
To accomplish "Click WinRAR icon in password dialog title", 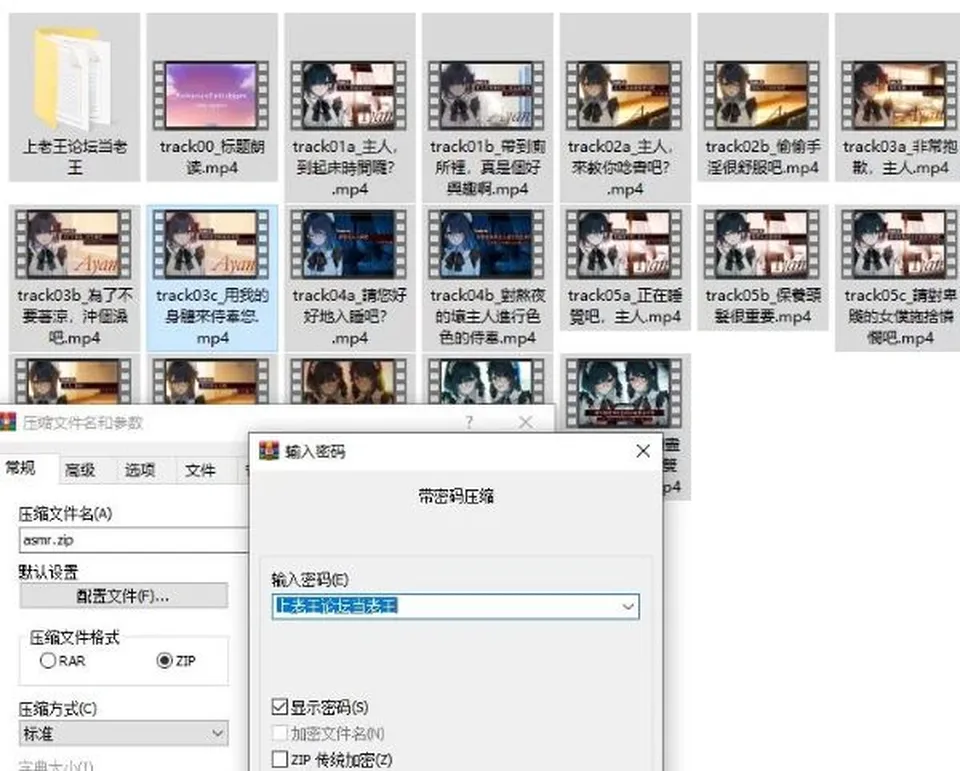I will 269,451.
